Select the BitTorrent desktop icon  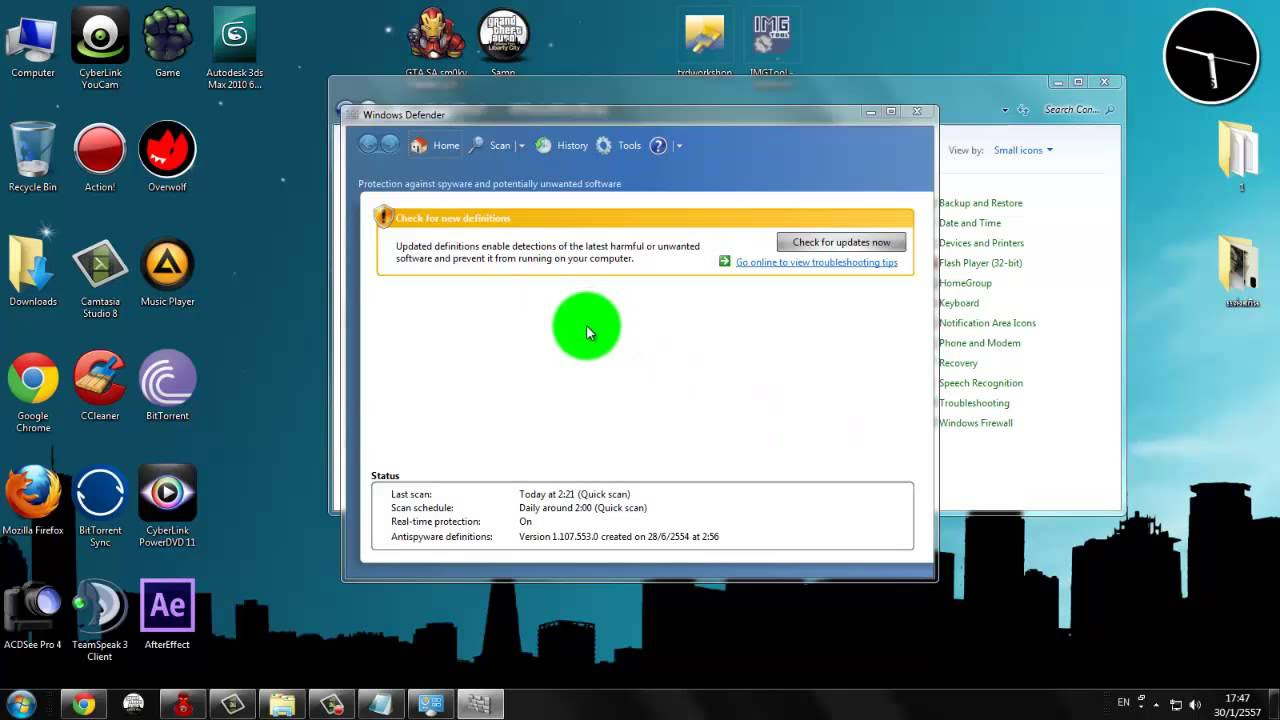point(167,386)
